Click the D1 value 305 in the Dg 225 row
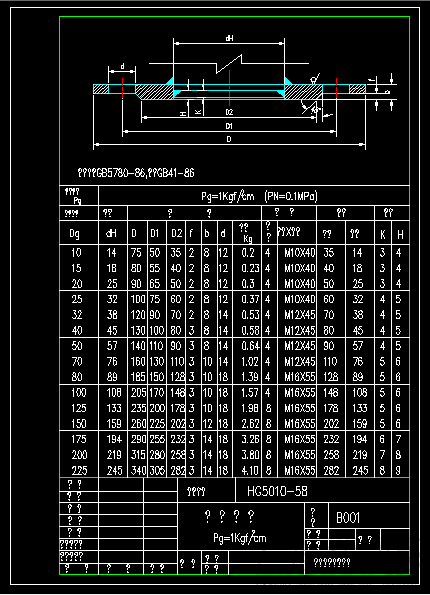 157,471
